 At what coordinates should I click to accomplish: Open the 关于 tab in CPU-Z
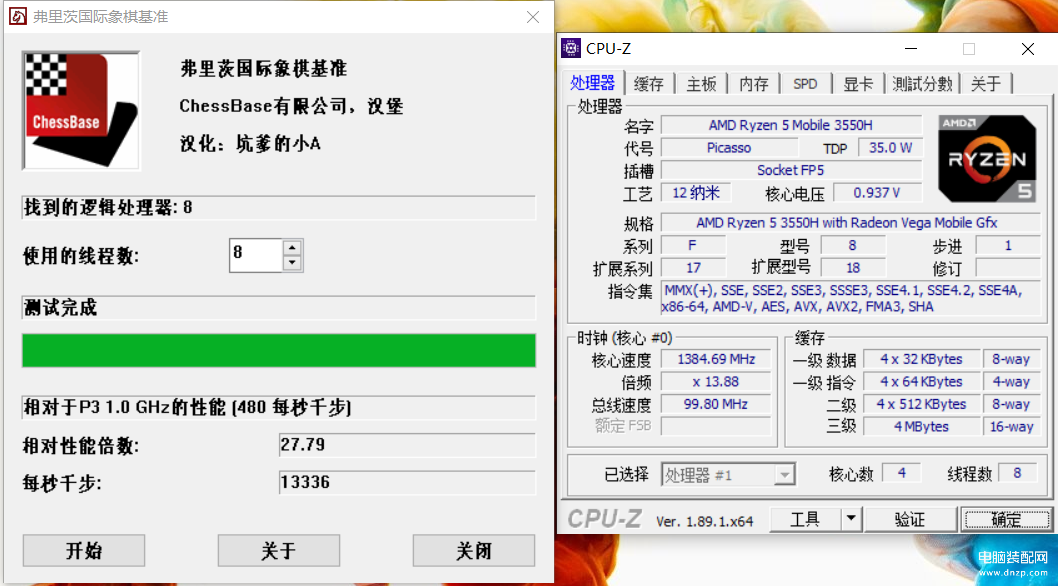[x=986, y=84]
